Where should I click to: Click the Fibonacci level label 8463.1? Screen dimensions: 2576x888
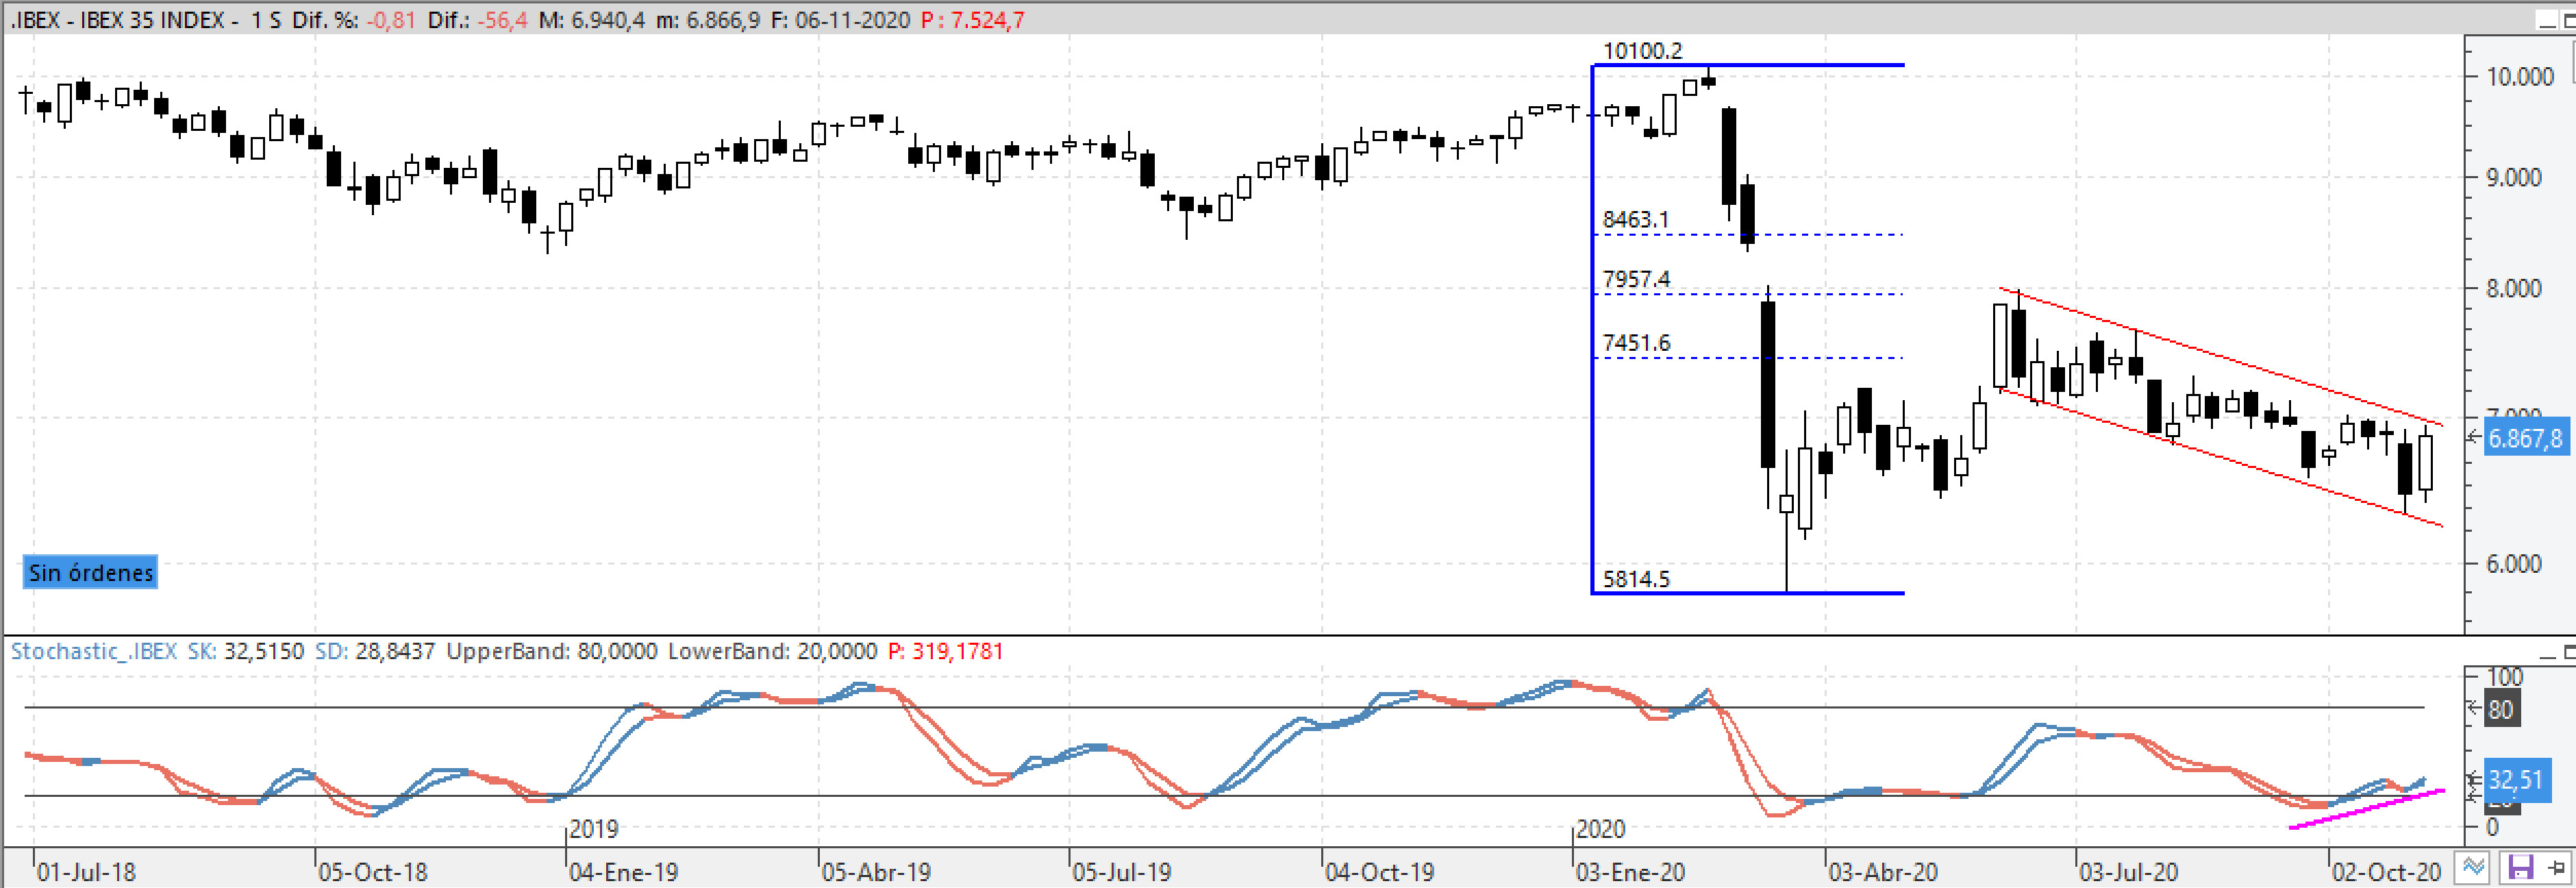point(1636,219)
